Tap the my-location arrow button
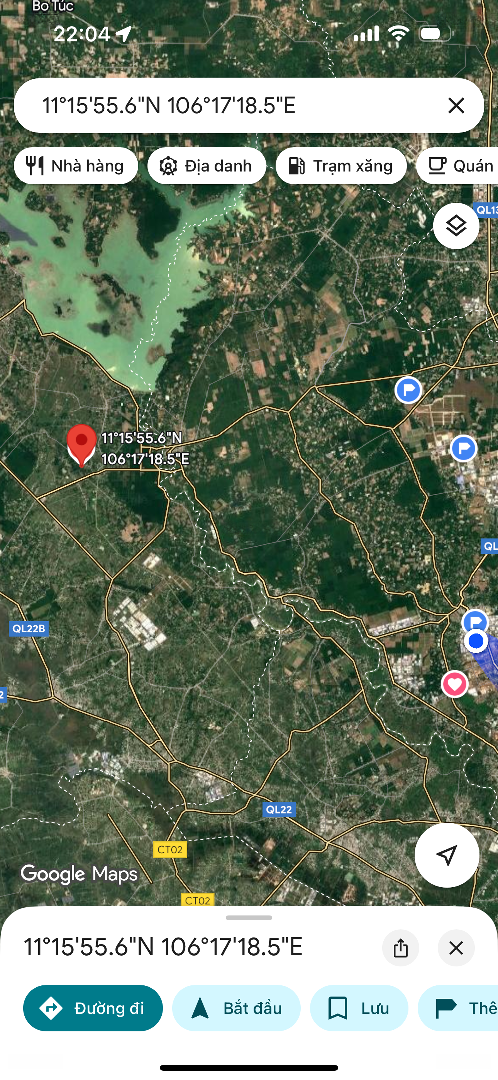The width and height of the screenshot is (498, 1080). point(447,855)
